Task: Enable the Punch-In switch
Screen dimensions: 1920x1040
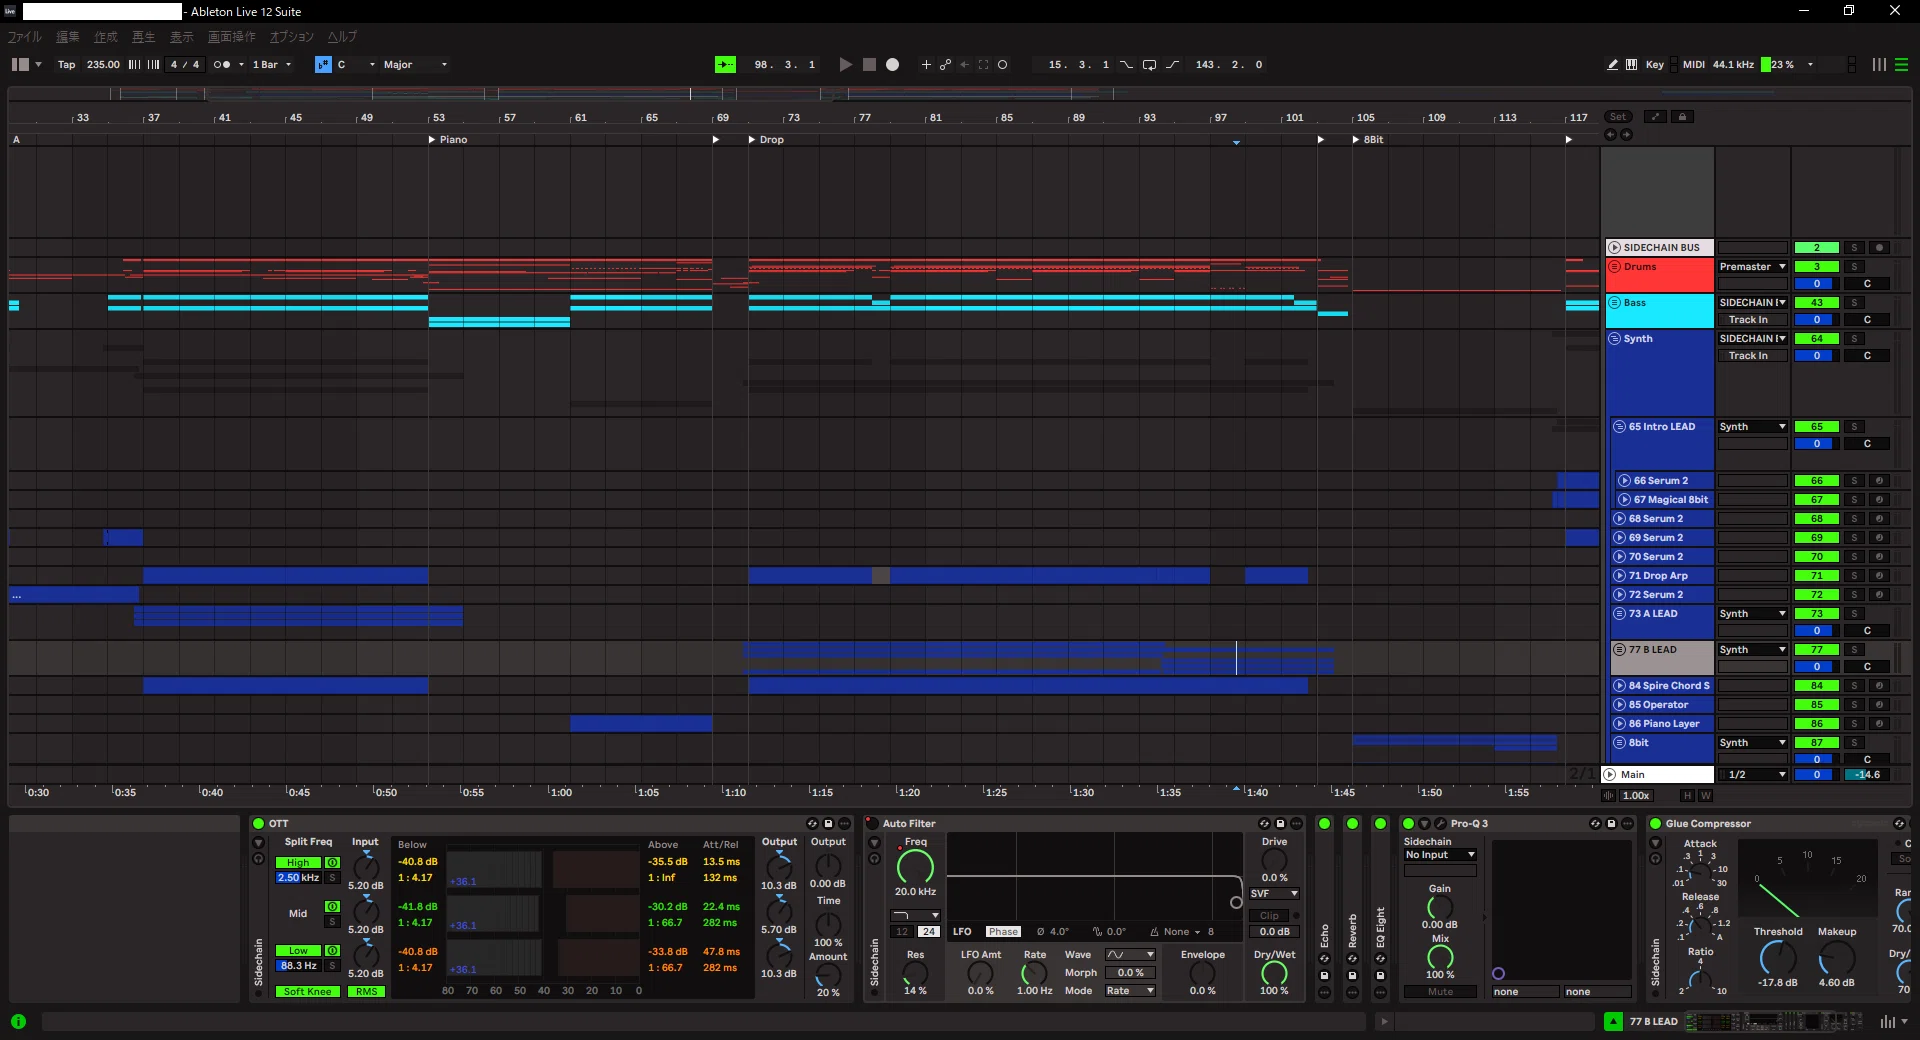Action: (1127, 65)
